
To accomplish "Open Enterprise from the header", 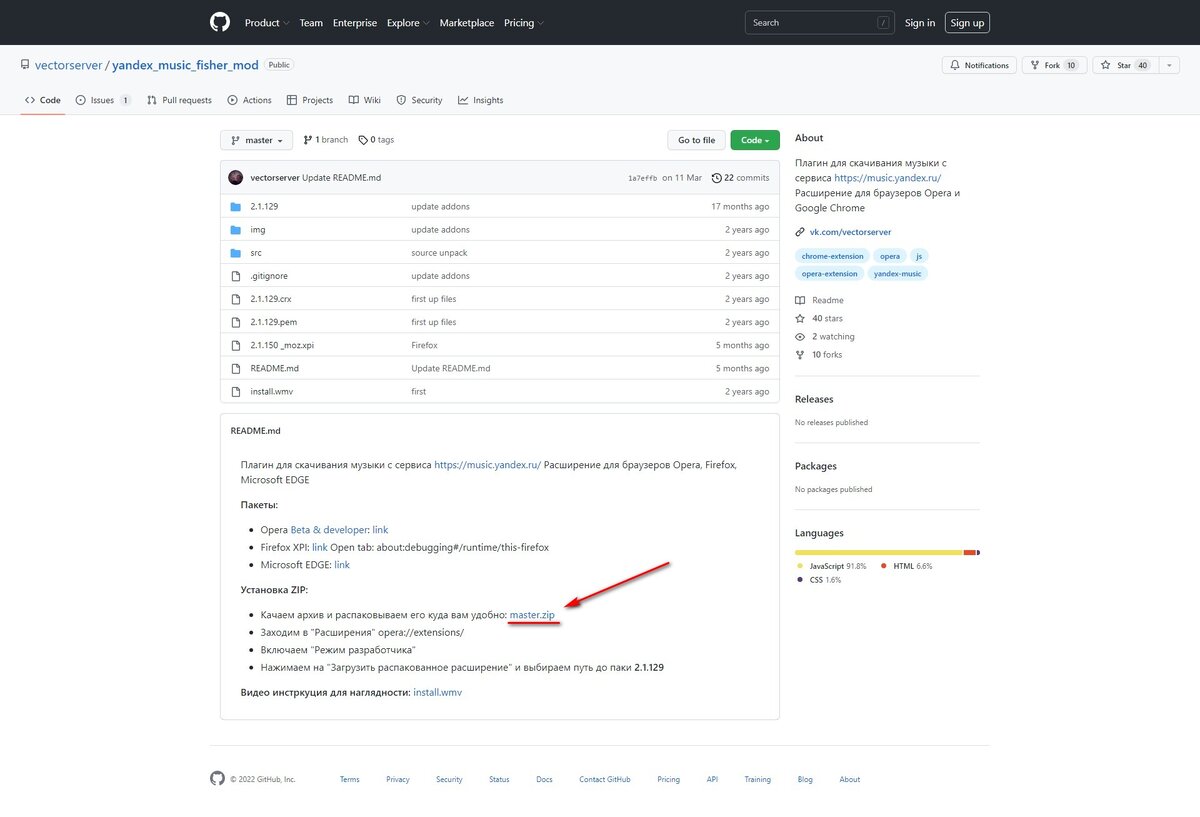I will 355,23.
